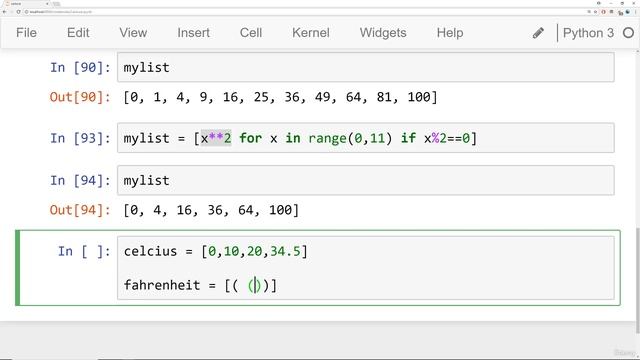Click the browser extension icon beside star
This screenshot has height=360, width=640.
point(603,11)
